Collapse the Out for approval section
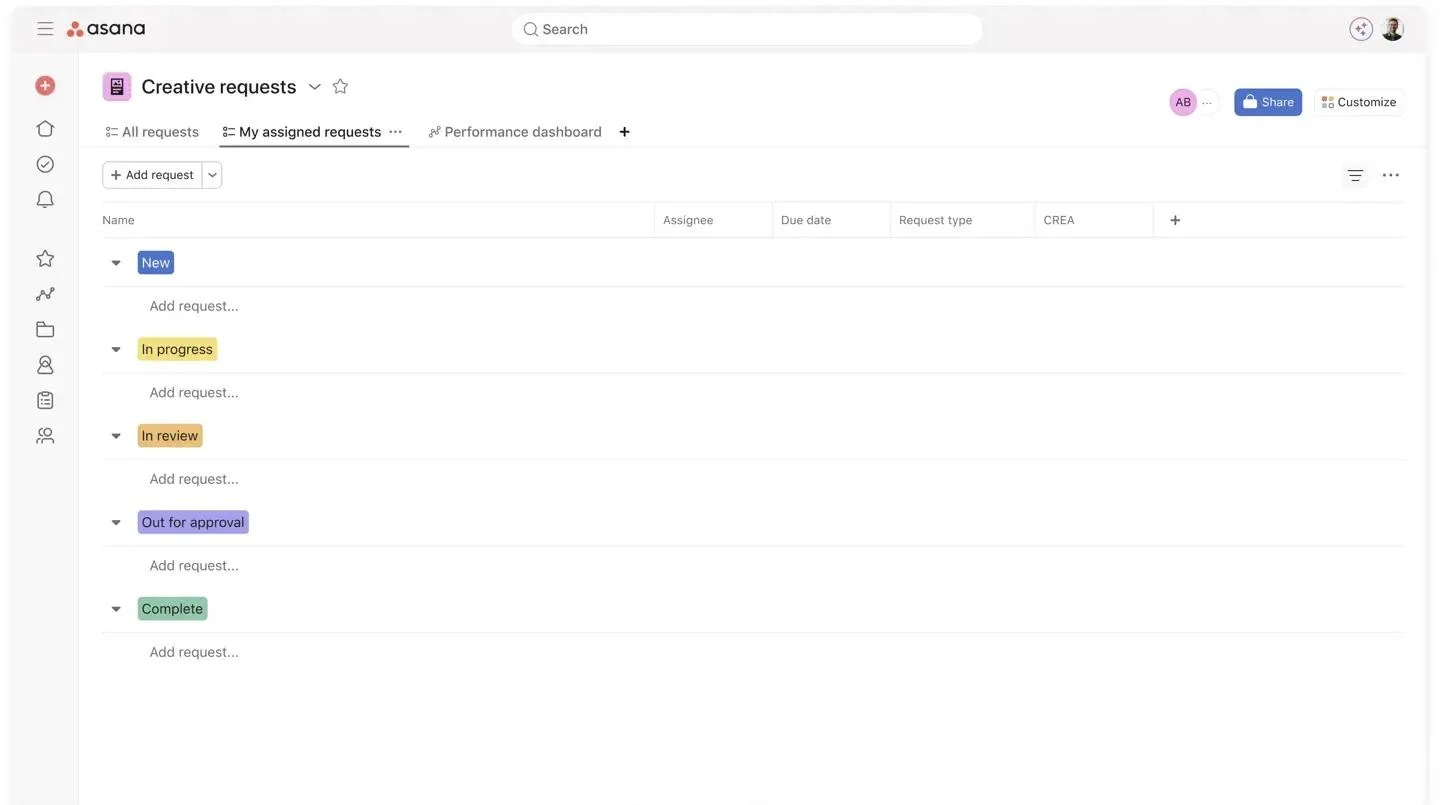The width and height of the screenshot is (1440, 805). [116, 522]
